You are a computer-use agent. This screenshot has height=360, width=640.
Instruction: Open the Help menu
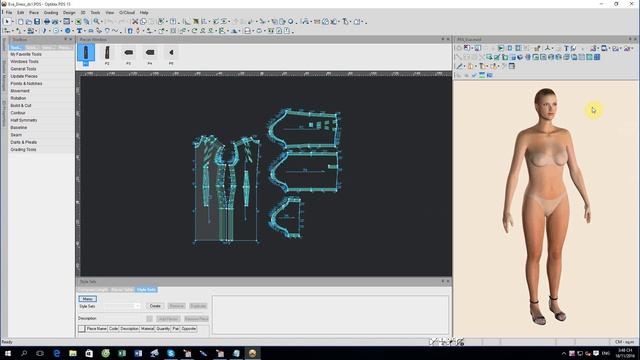(x=144, y=13)
